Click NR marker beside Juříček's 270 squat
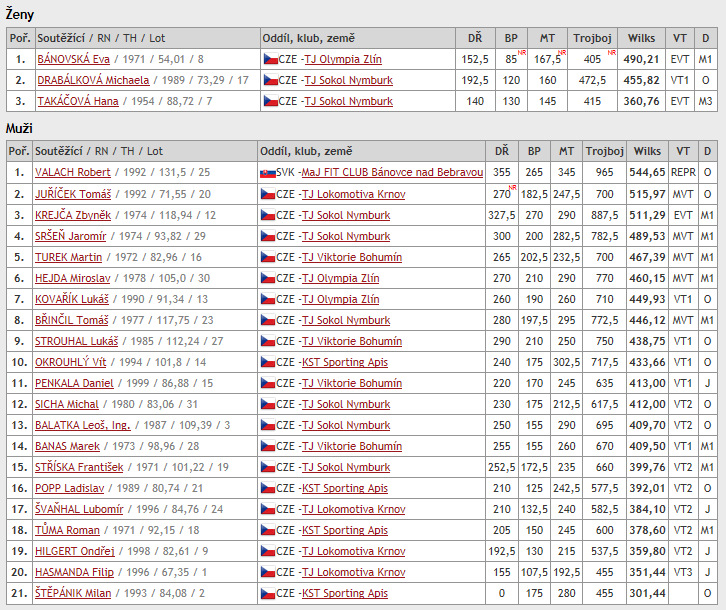The height and width of the screenshot is (610, 726). (513, 187)
